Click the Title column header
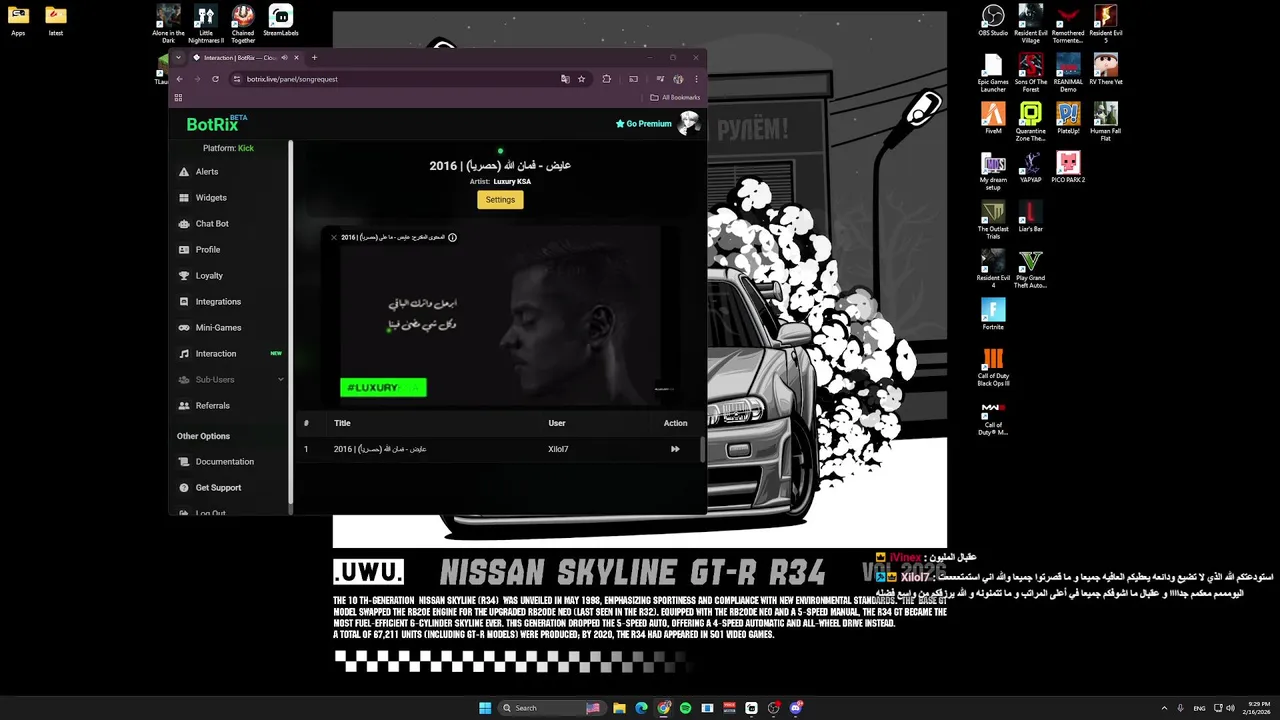The height and width of the screenshot is (720, 1280). (342, 423)
